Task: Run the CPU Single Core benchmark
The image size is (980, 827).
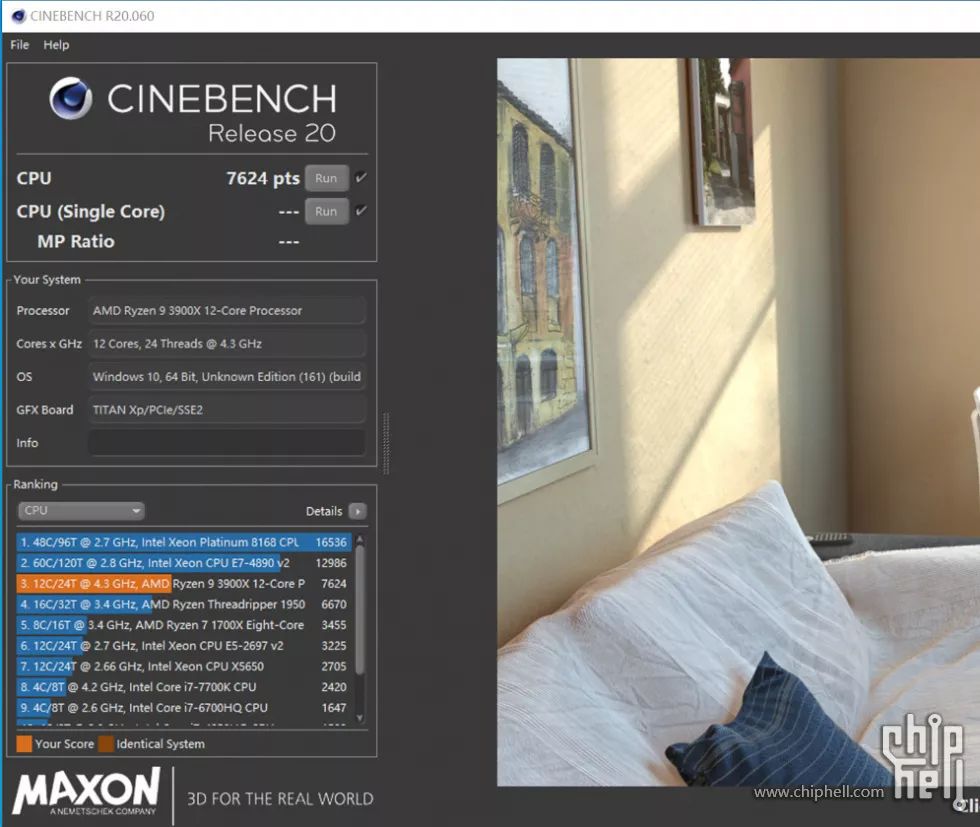Action: pyautogui.click(x=326, y=211)
